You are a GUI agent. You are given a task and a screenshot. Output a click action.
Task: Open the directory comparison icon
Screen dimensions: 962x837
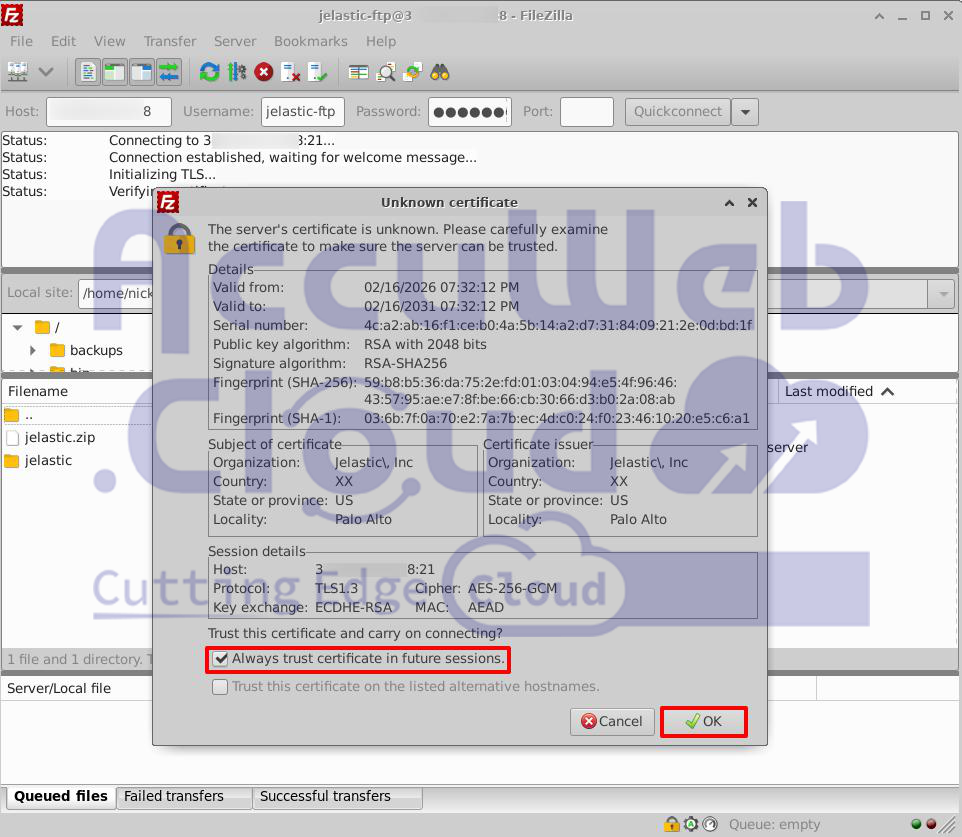point(386,72)
